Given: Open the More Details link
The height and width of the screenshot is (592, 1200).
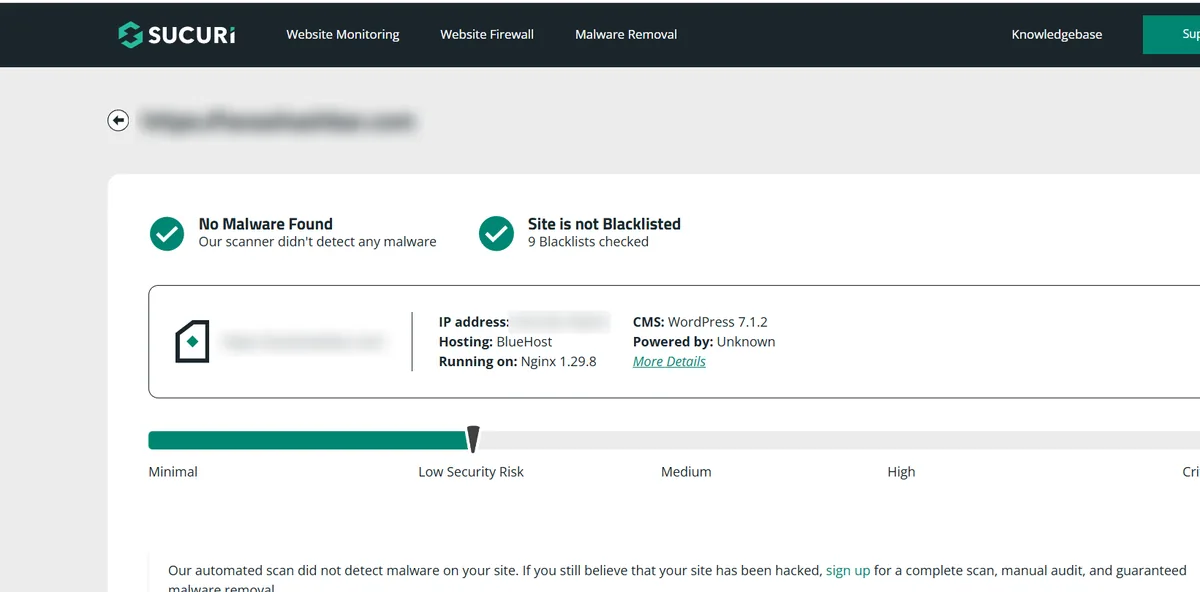Looking at the screenshot, I should click(x=669, y=361).
